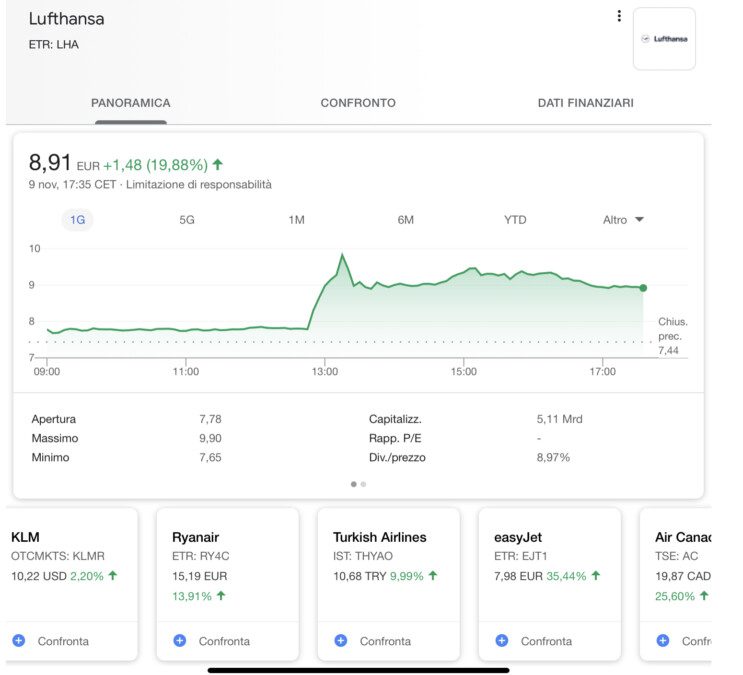Click the ETR: RY4C ticker text
This screenshot has height=675, width=743.
click(x=200, y=556)
